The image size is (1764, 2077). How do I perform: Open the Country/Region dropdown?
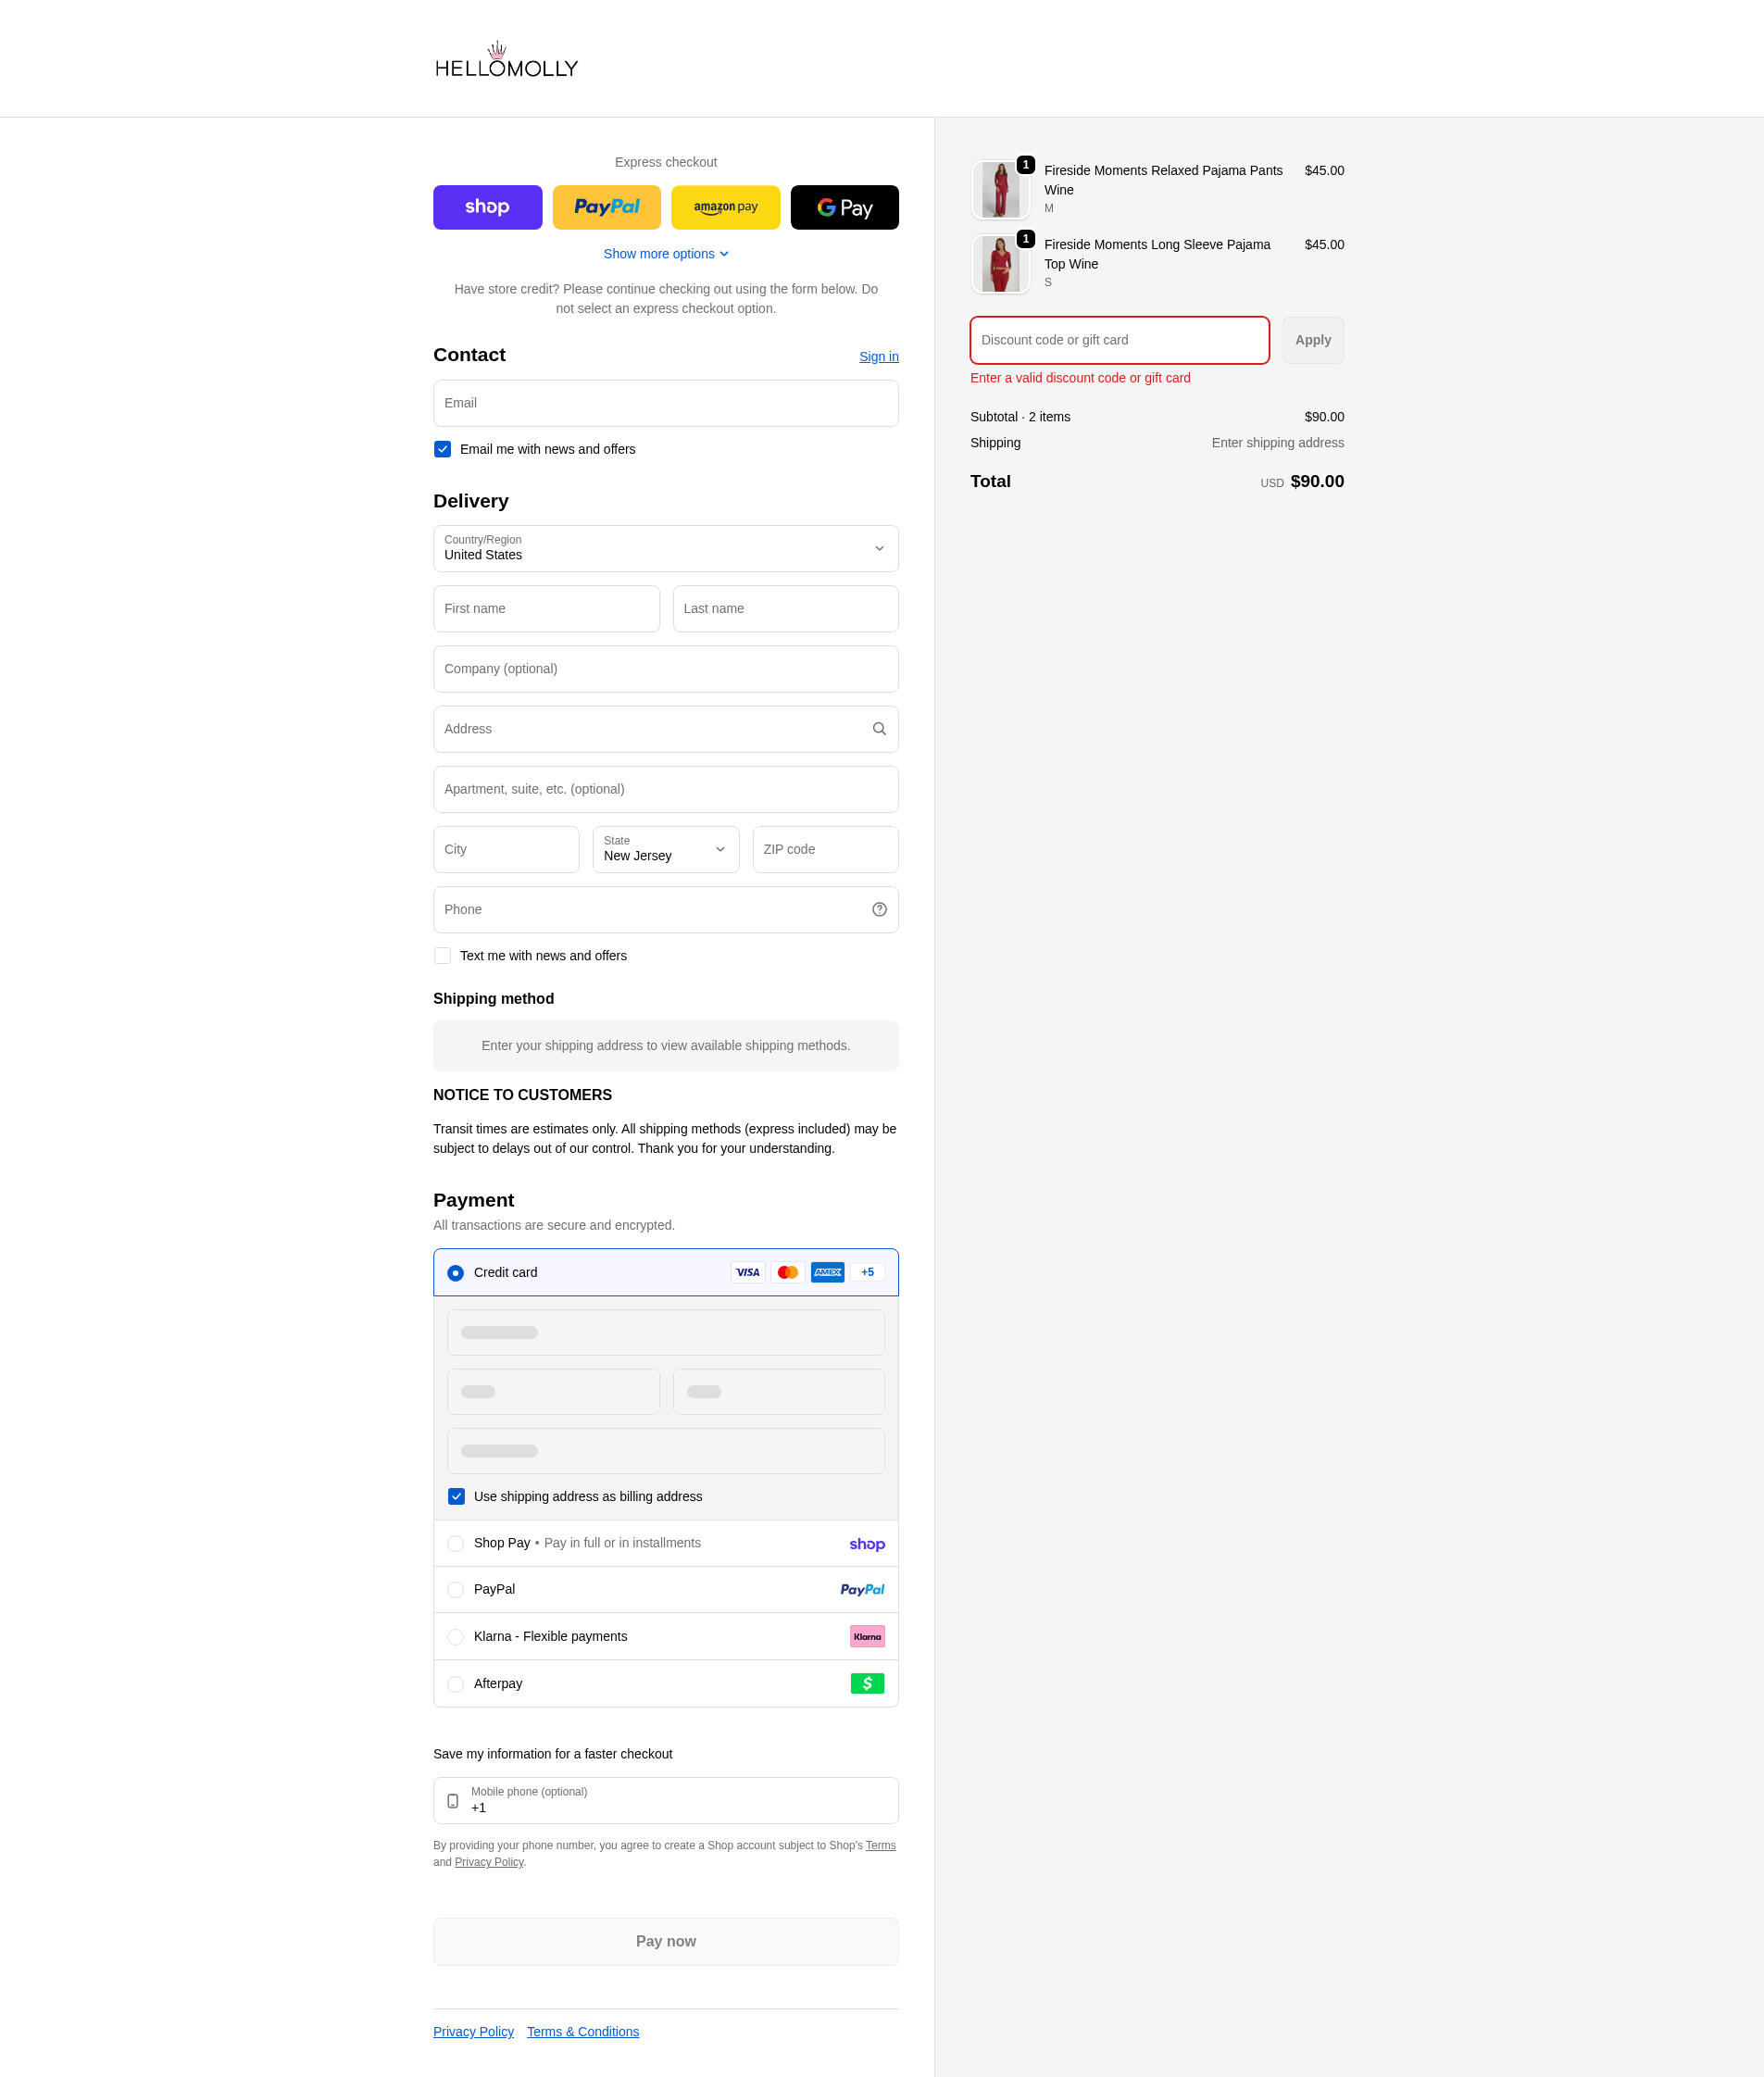[665, 549]
